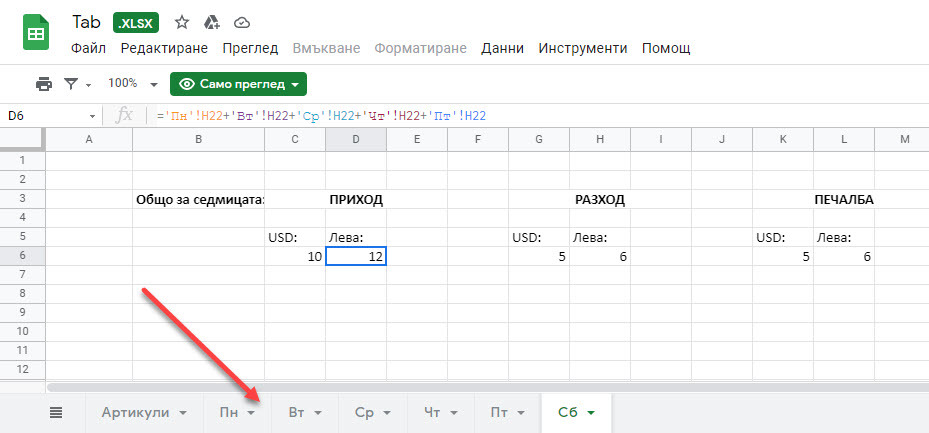Click the Google Sheets home logo
Image resolution: width=929 pixels, height=433 pixels.
click(x=37, y=34)
